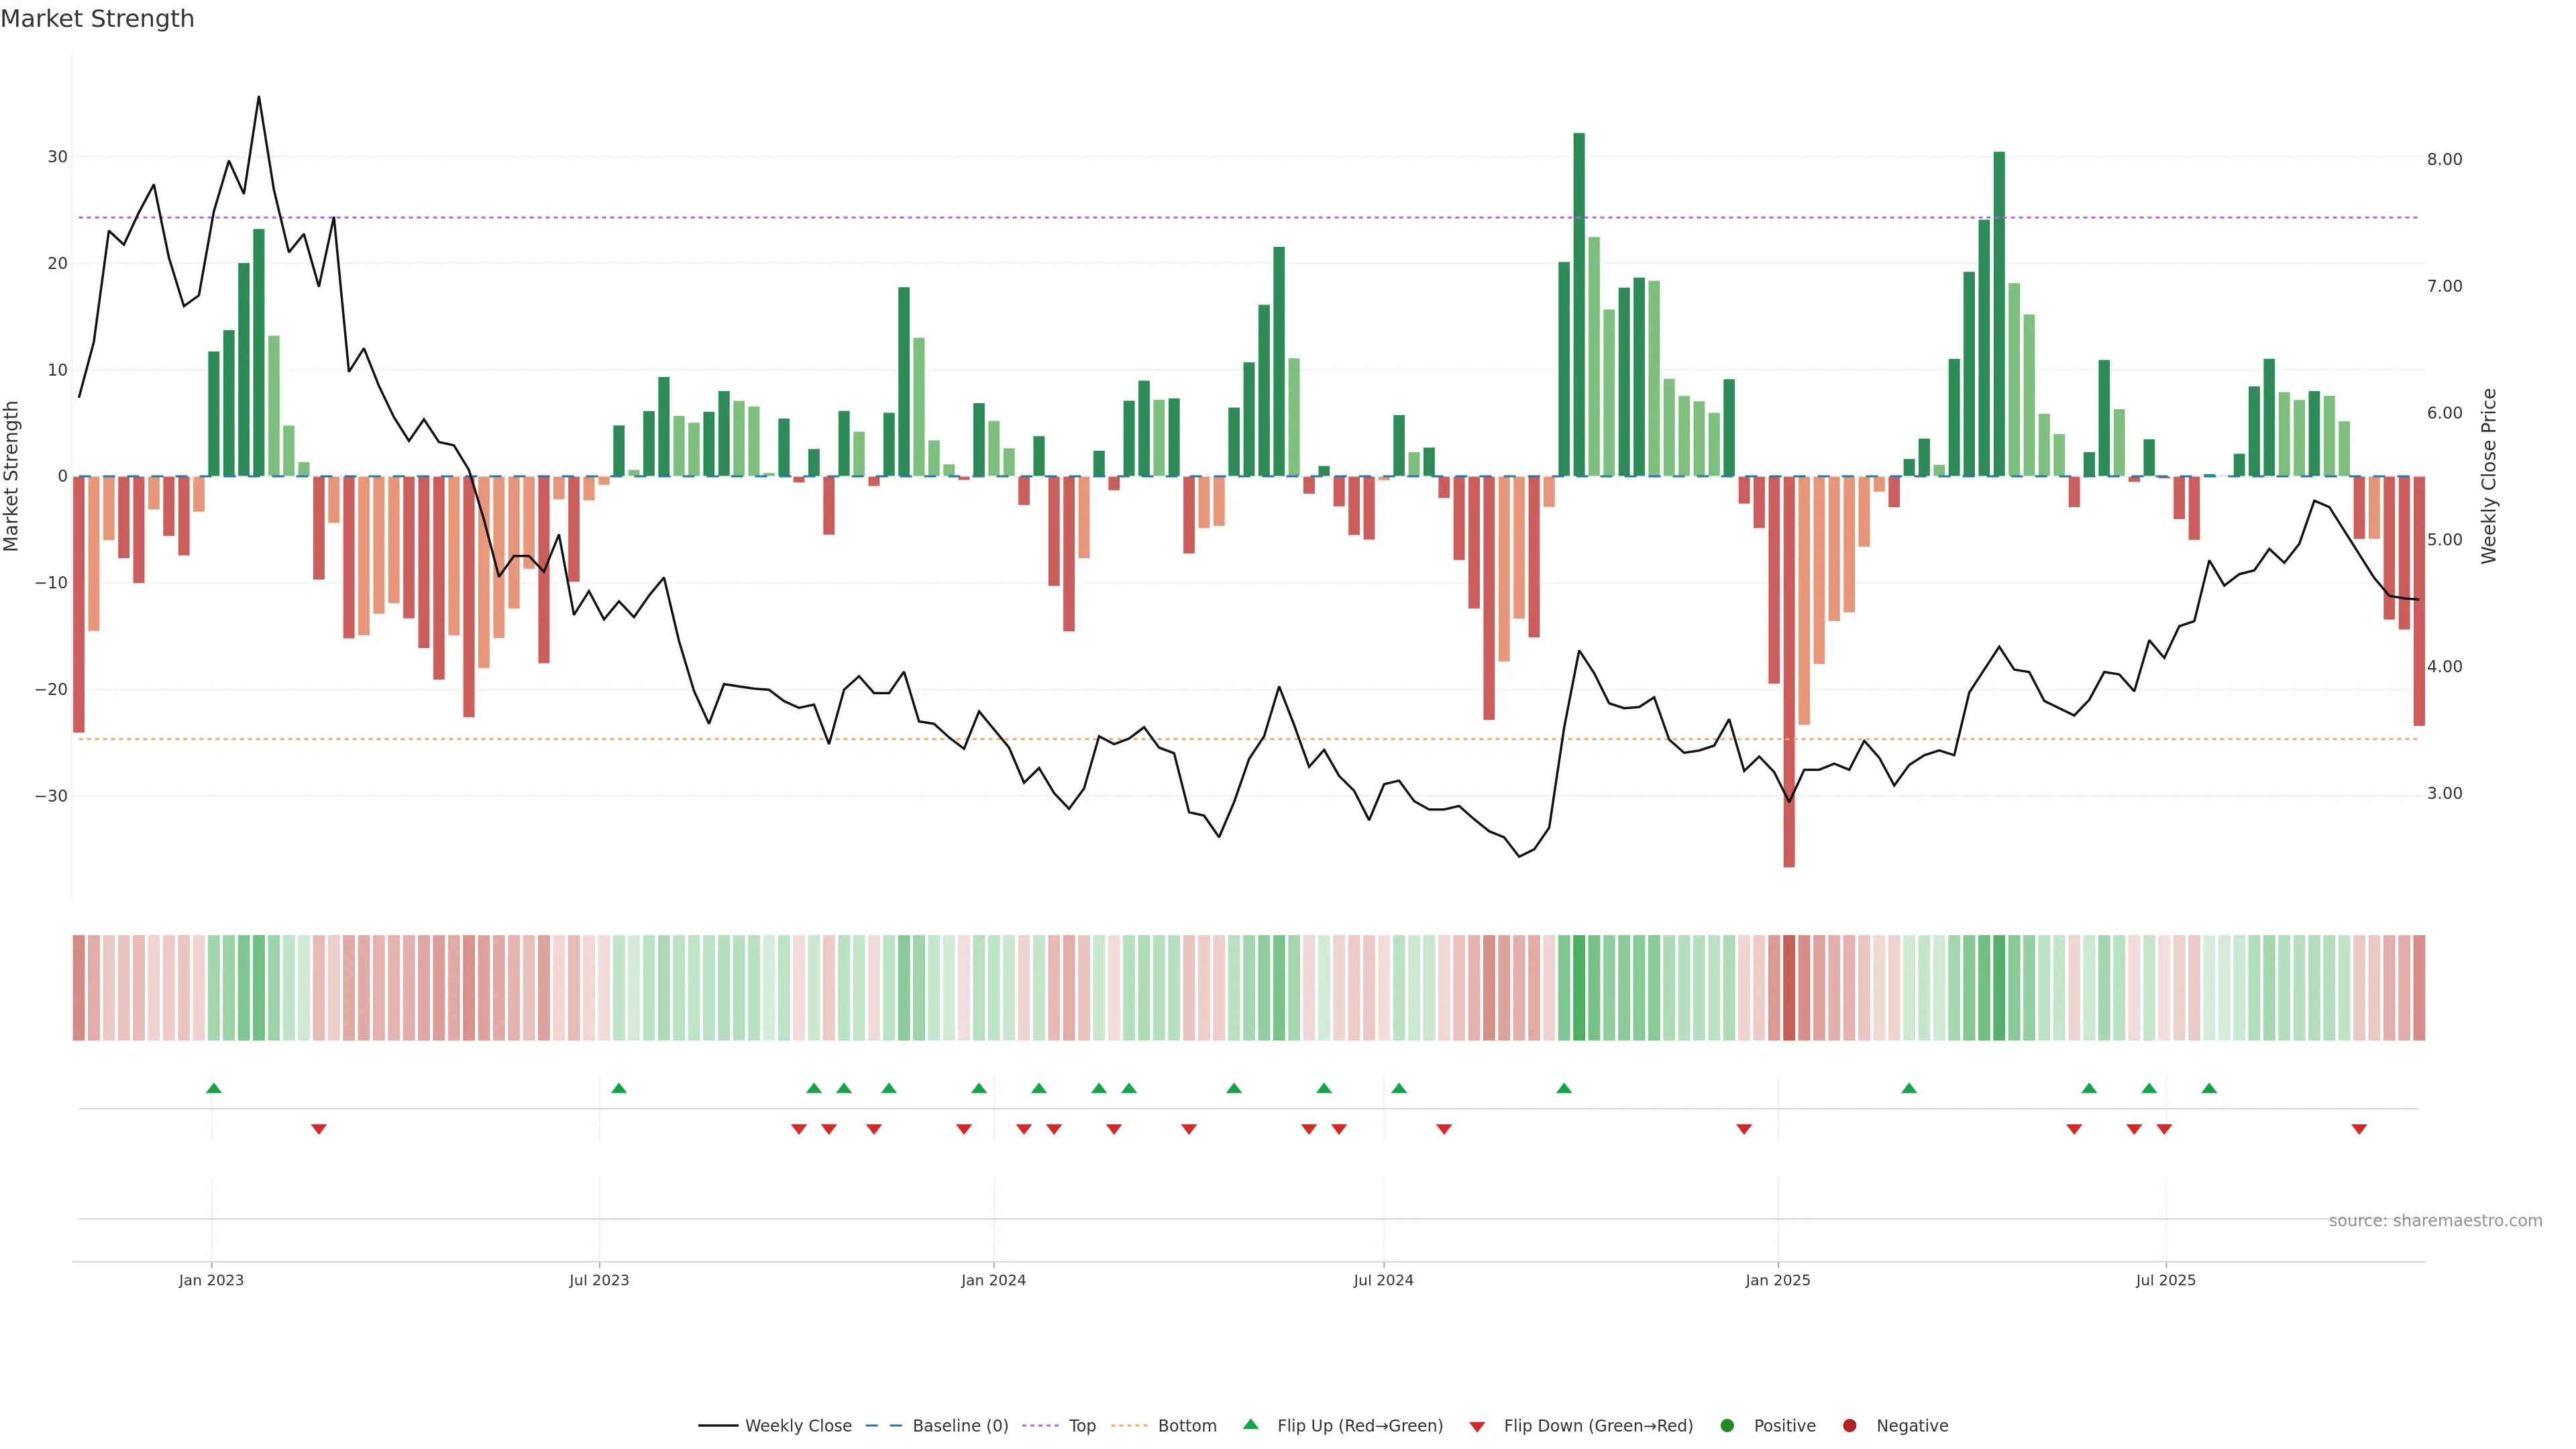2576x1449 pixels.
Task: Click the green flip-up marker just after Jul 2023
Action: tap(618, 1088)
